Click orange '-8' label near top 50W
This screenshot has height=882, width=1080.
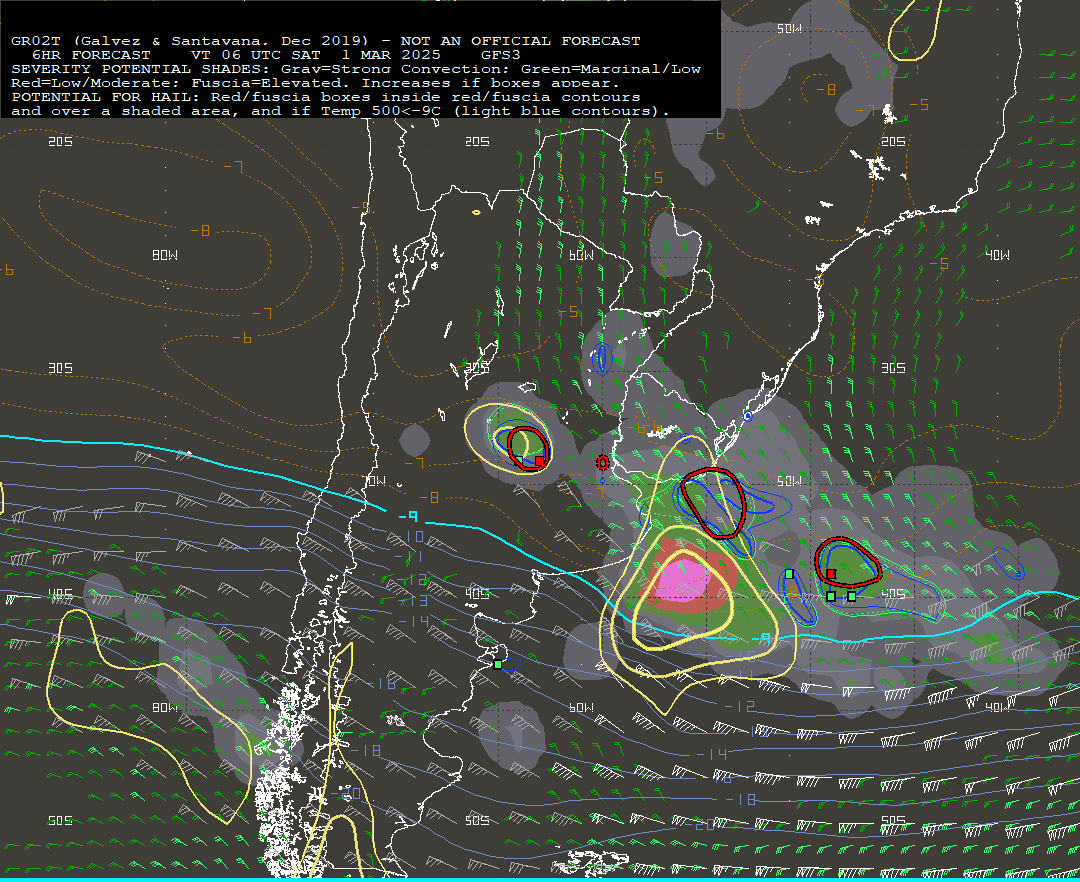click(x=826, y=90)
